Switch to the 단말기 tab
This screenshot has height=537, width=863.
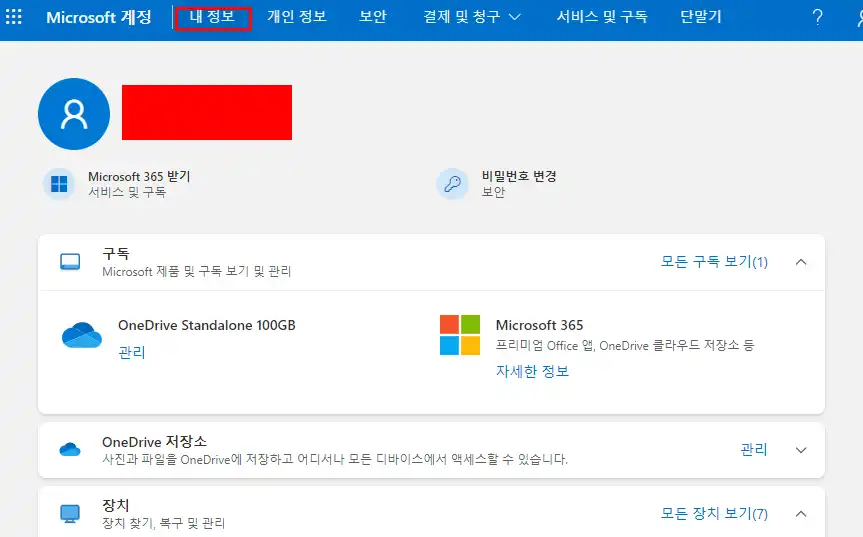(x=701, y=17)
